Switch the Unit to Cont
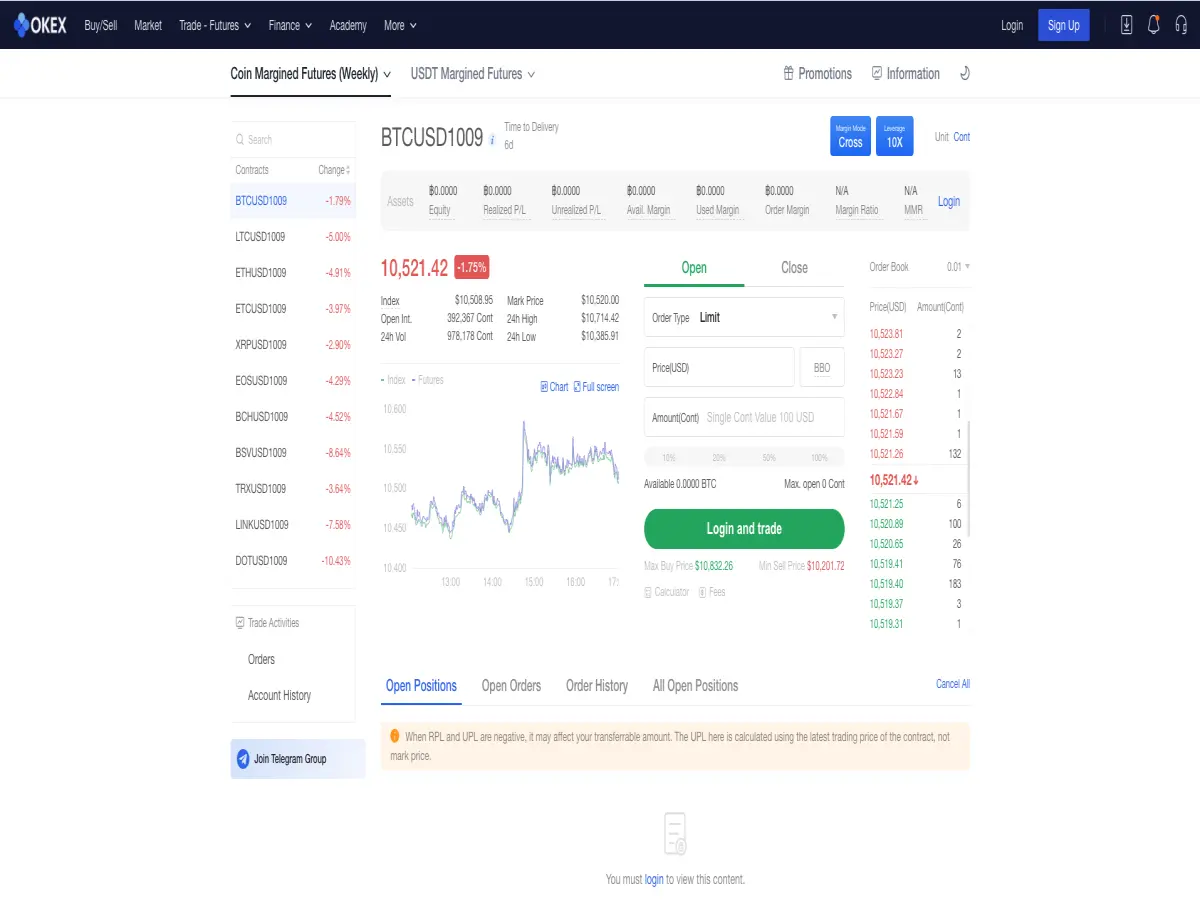The image size is (1200, 900). [x=961, y=137]
